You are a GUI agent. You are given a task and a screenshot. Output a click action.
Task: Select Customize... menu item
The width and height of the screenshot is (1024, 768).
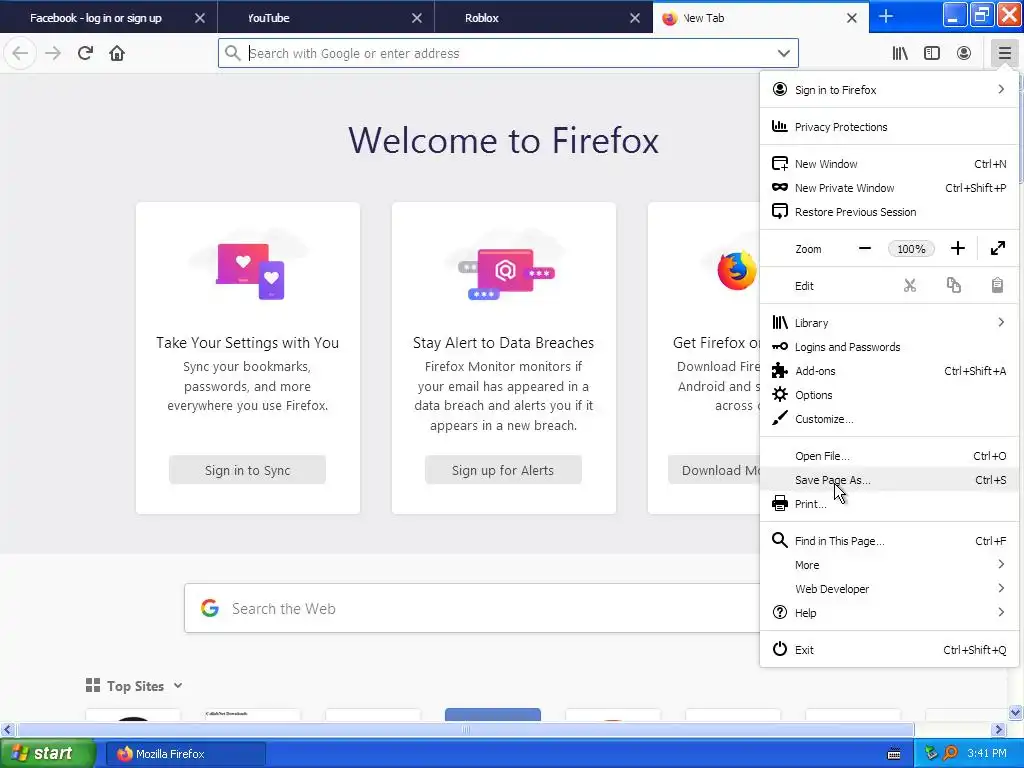pyautogui.click(x=889, y=419)
